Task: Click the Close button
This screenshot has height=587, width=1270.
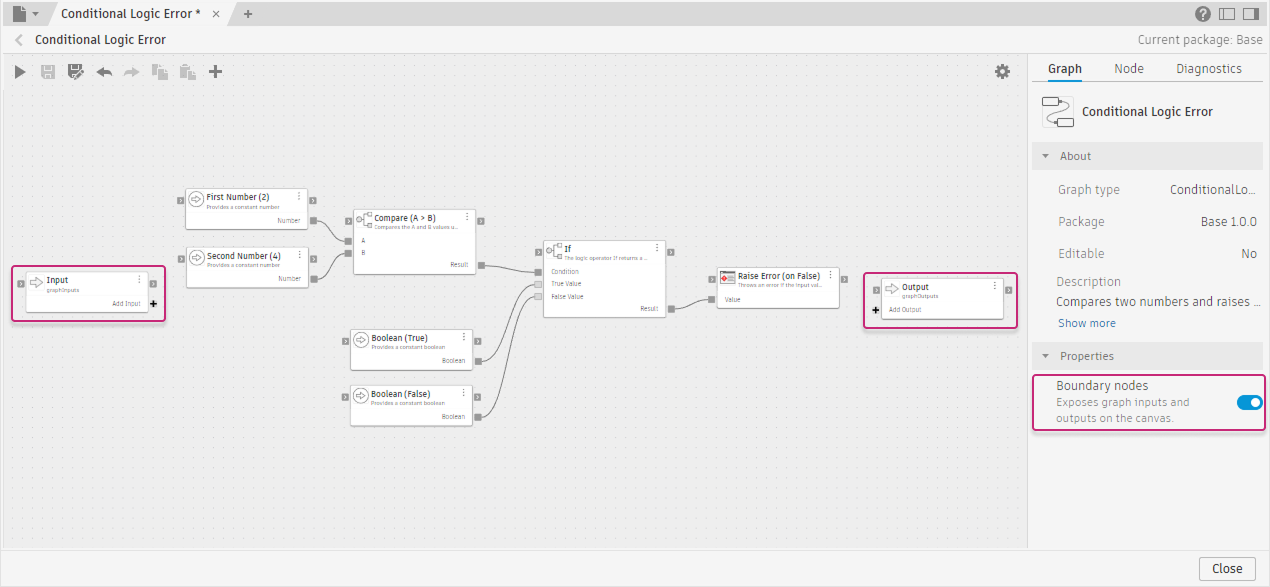Action: pos(1227,568)
